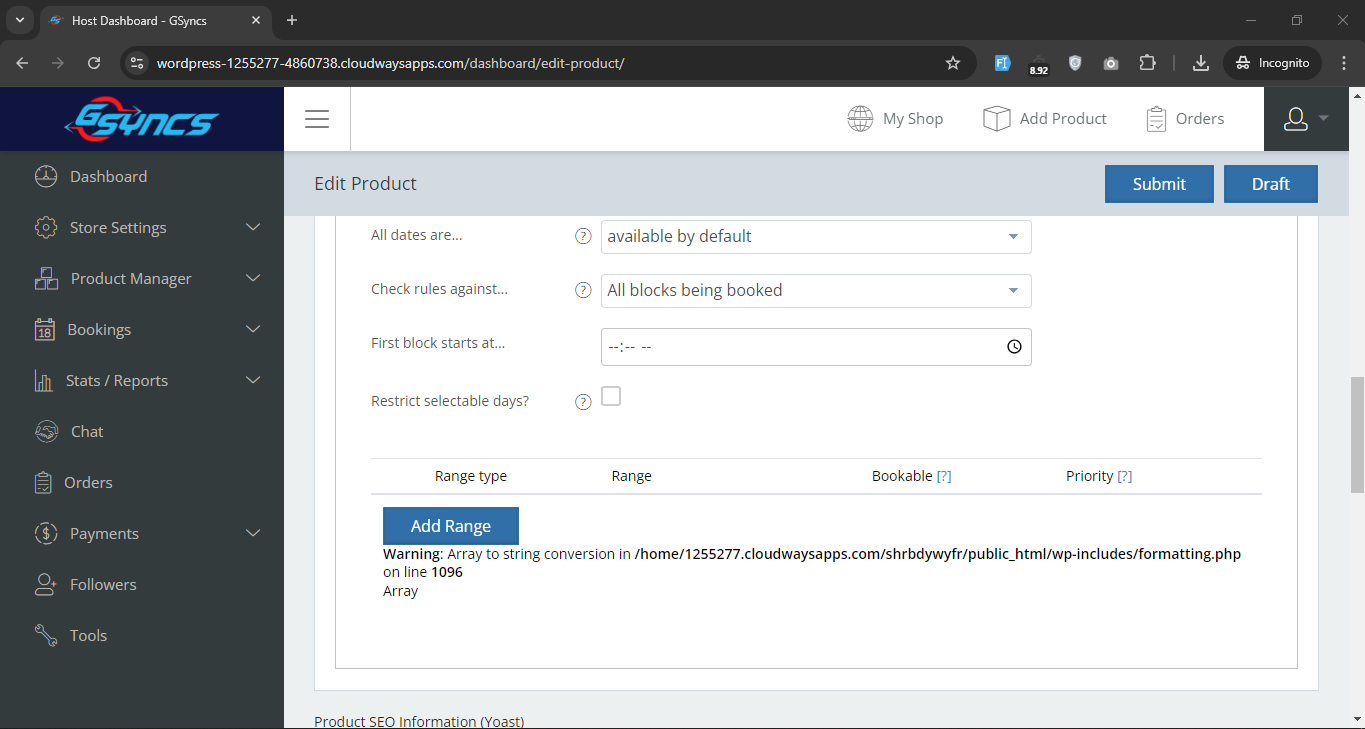Click the Submit button

tap(1159, 184)
